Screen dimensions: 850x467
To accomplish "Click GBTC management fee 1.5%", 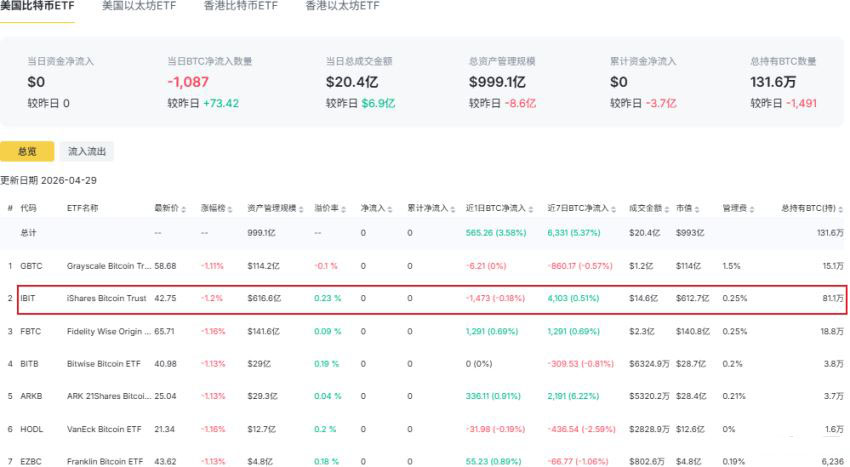I will tap(731, 266).
